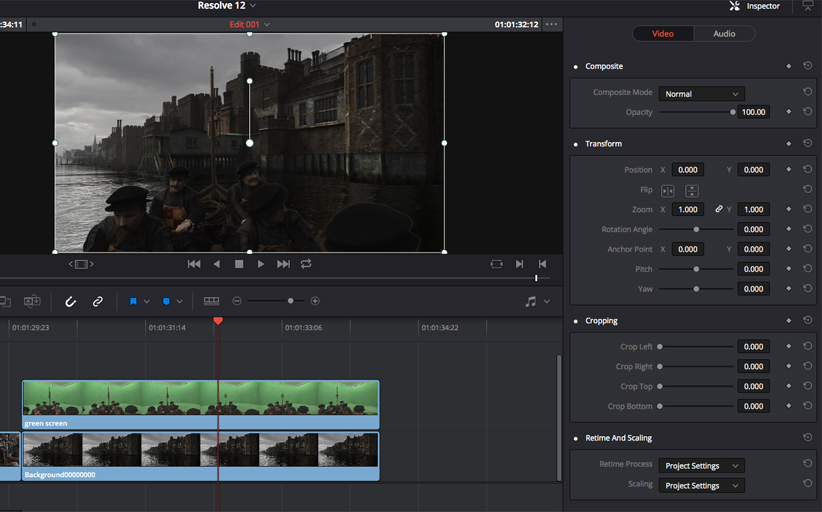The height and width of the screenshot is (512, 822).
Task: Open the Composite Mode Normal dropdown
Action: pos(701,94)
